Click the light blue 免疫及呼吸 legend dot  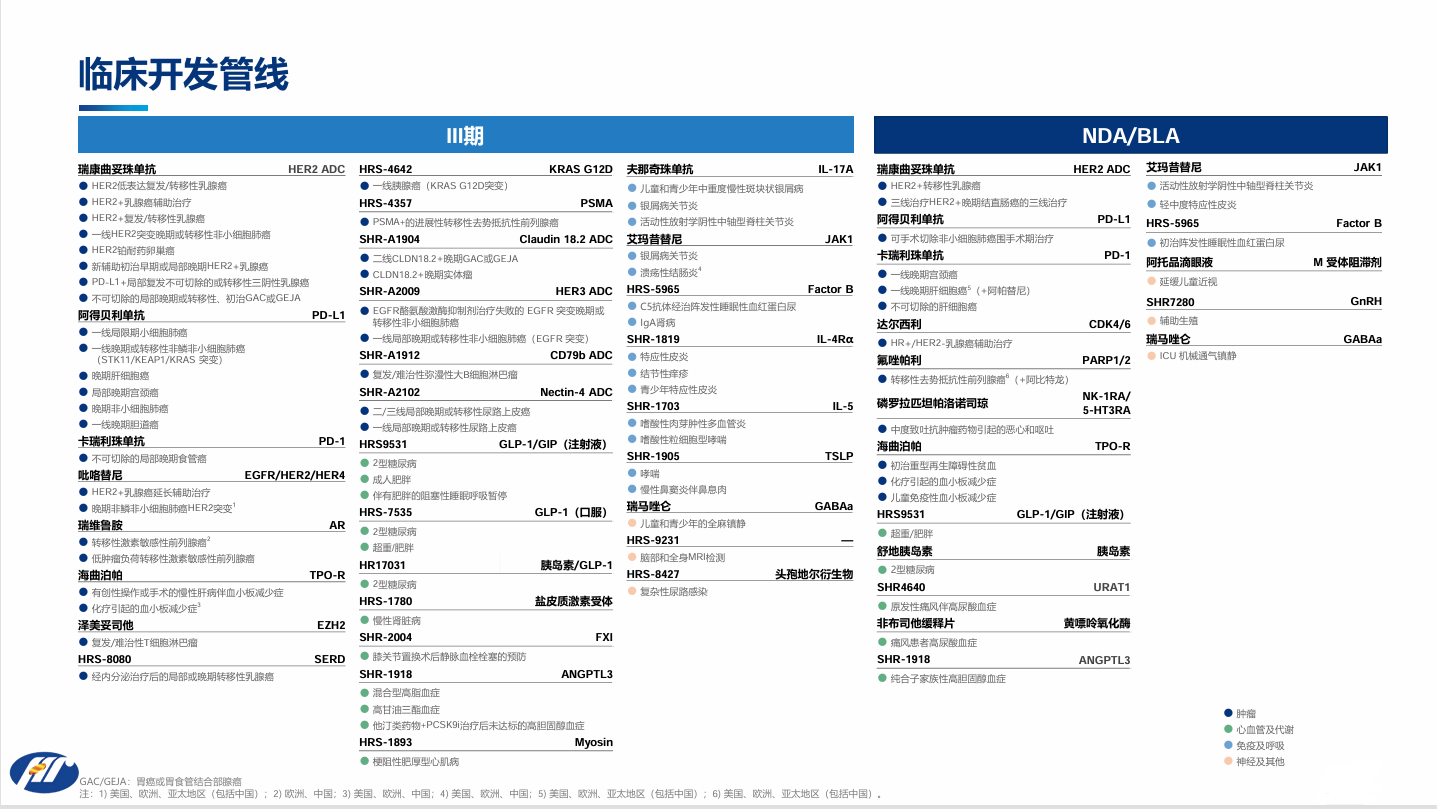(1228, 745)
